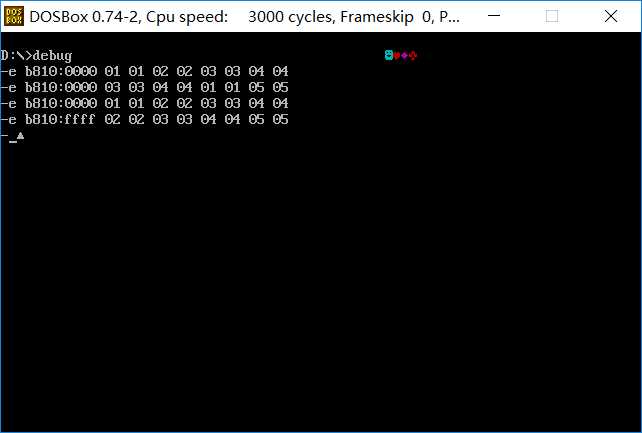Click the first "b810:0000" address text
642x433 pixels.
click(x=61, y=72)
